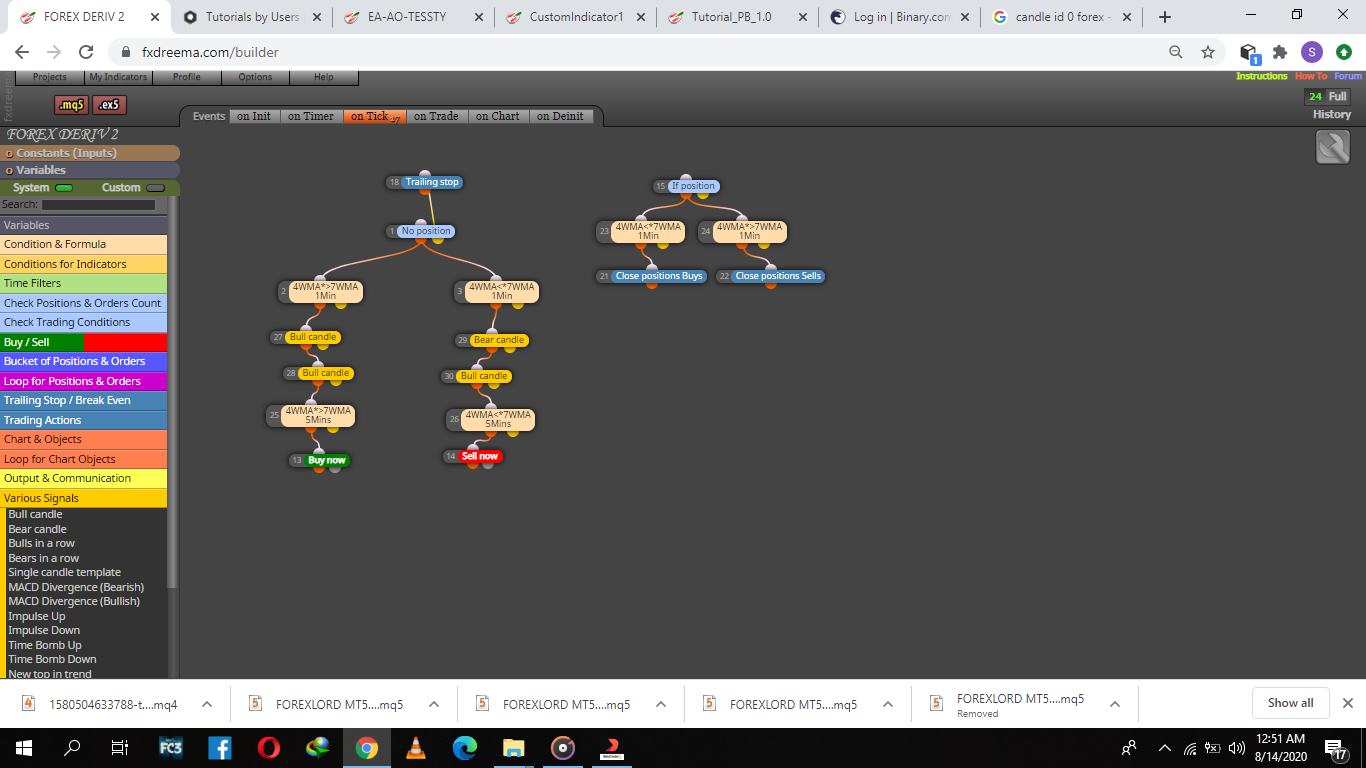Open a new browser tab

(x=1164, y=17)
